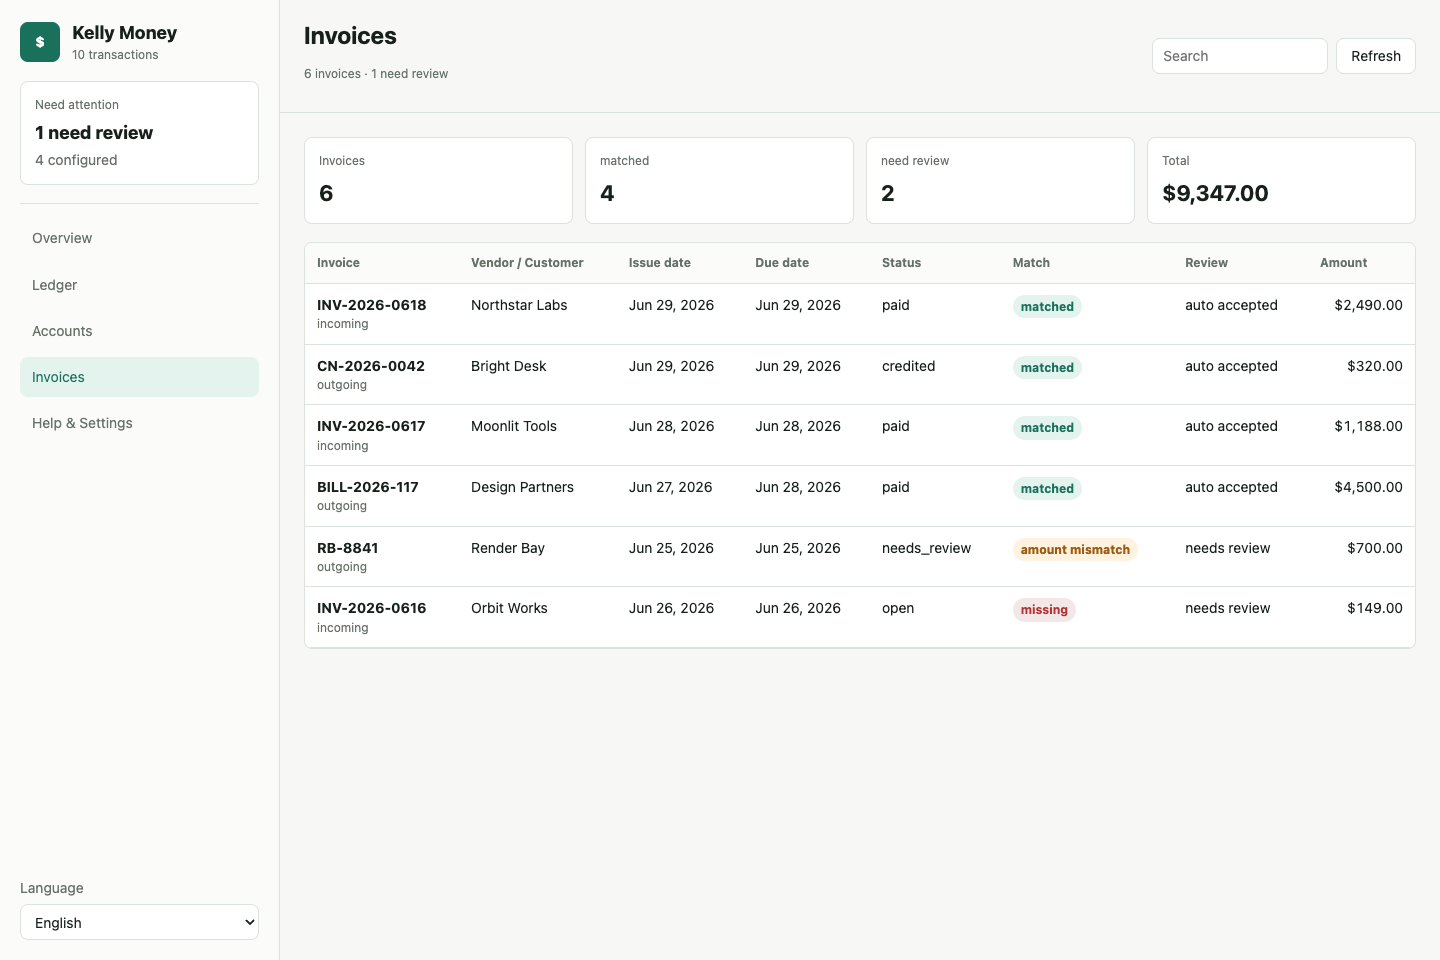1440x960 pixels.
Task: Open Help & Settings
Action: point(139,423)
